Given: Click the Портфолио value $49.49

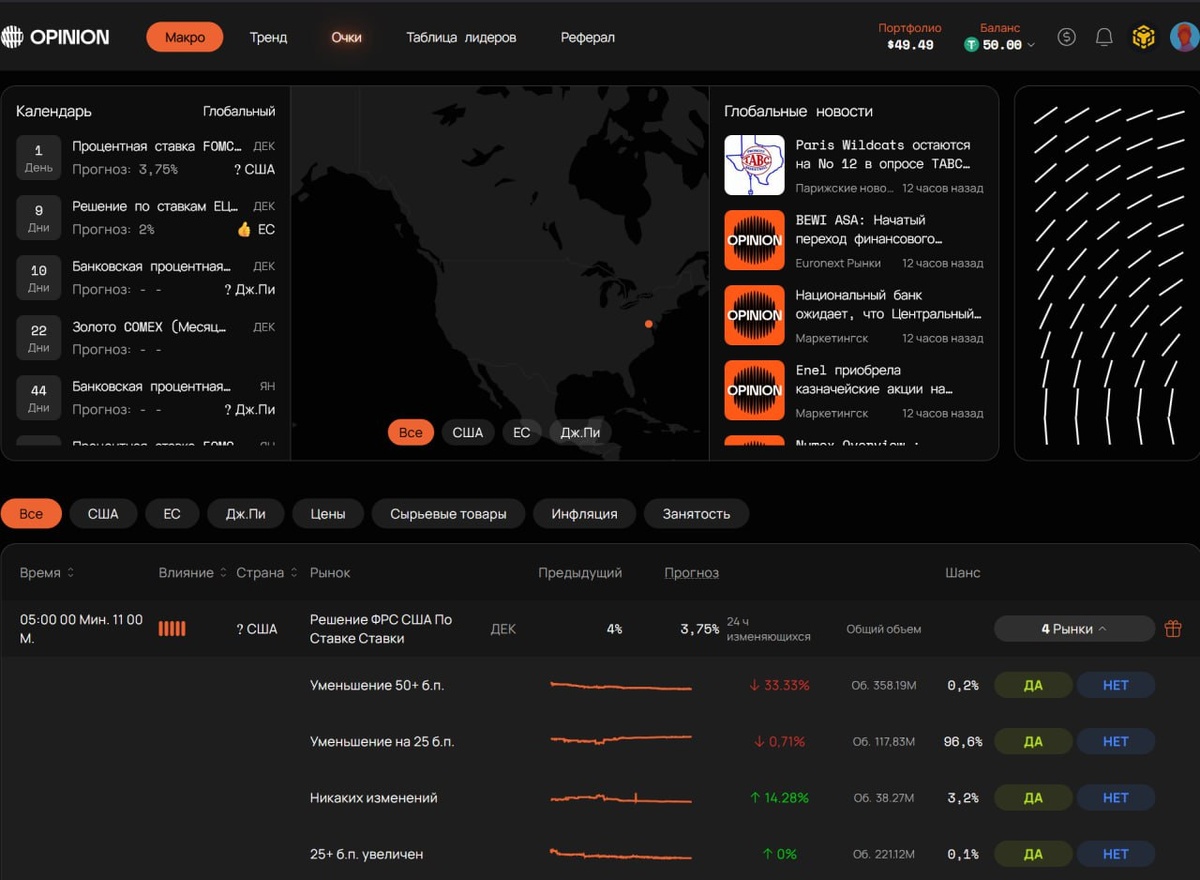Looking at the screenshot, I should pos(910,45).
